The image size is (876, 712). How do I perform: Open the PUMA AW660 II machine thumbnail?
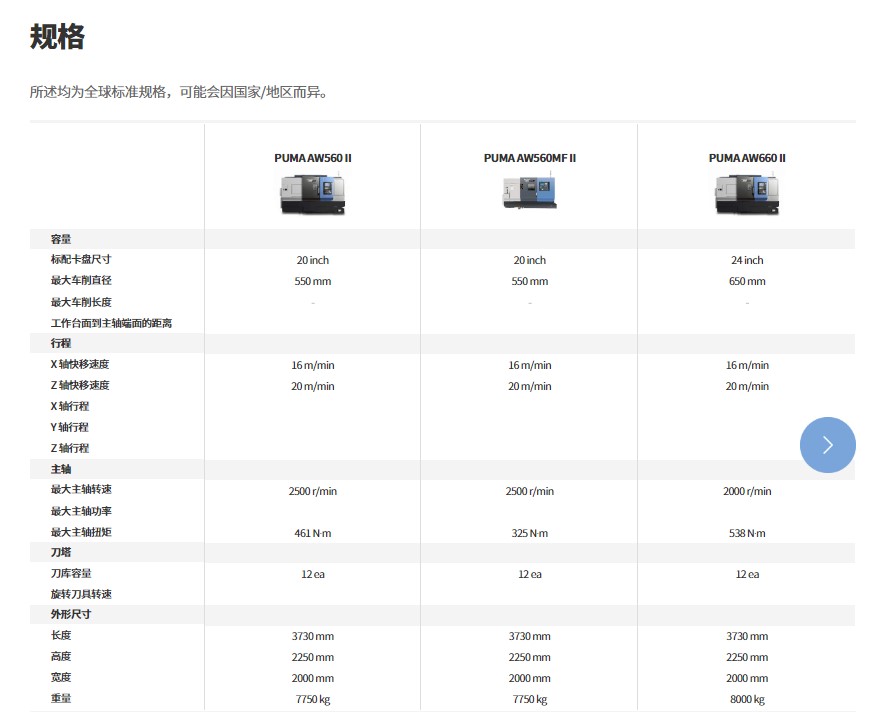pos(747,194)
